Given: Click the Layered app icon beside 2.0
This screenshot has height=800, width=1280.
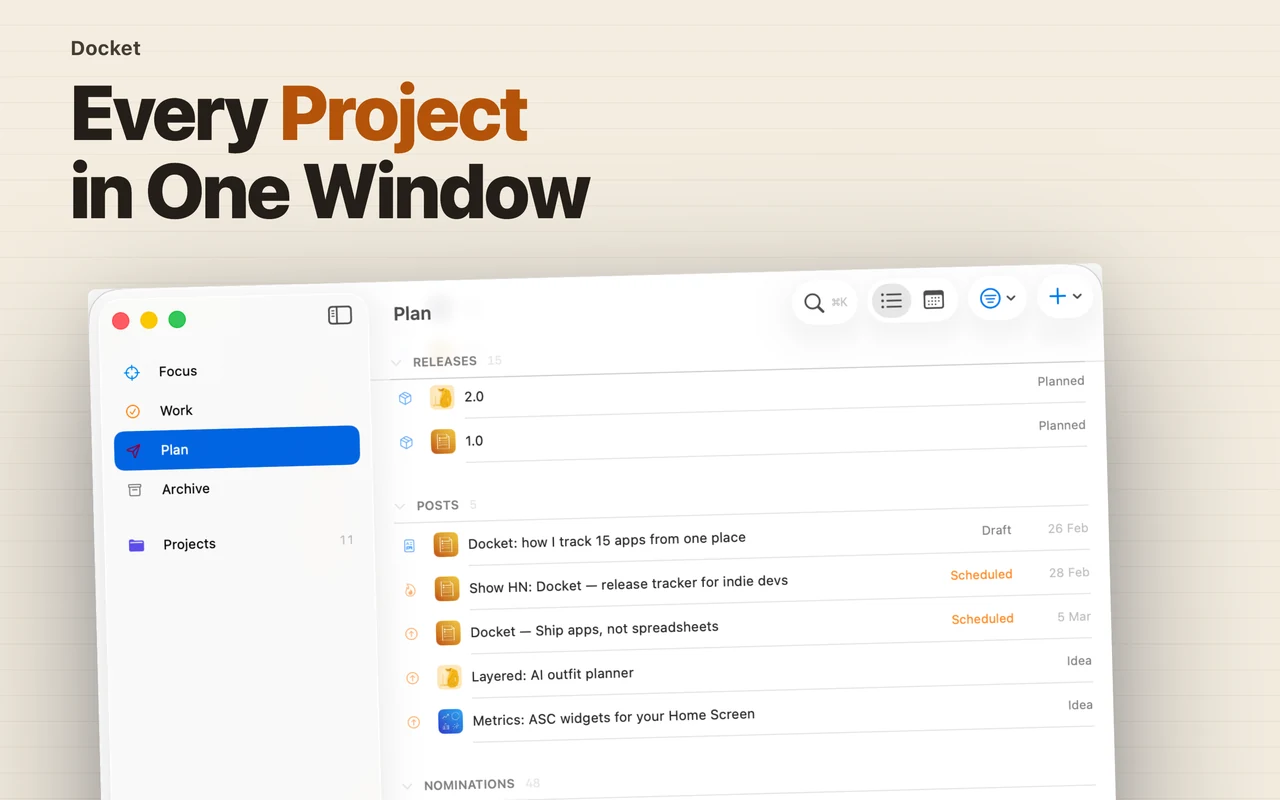Looking at the screenshot, I should click(x=442, y=397).
